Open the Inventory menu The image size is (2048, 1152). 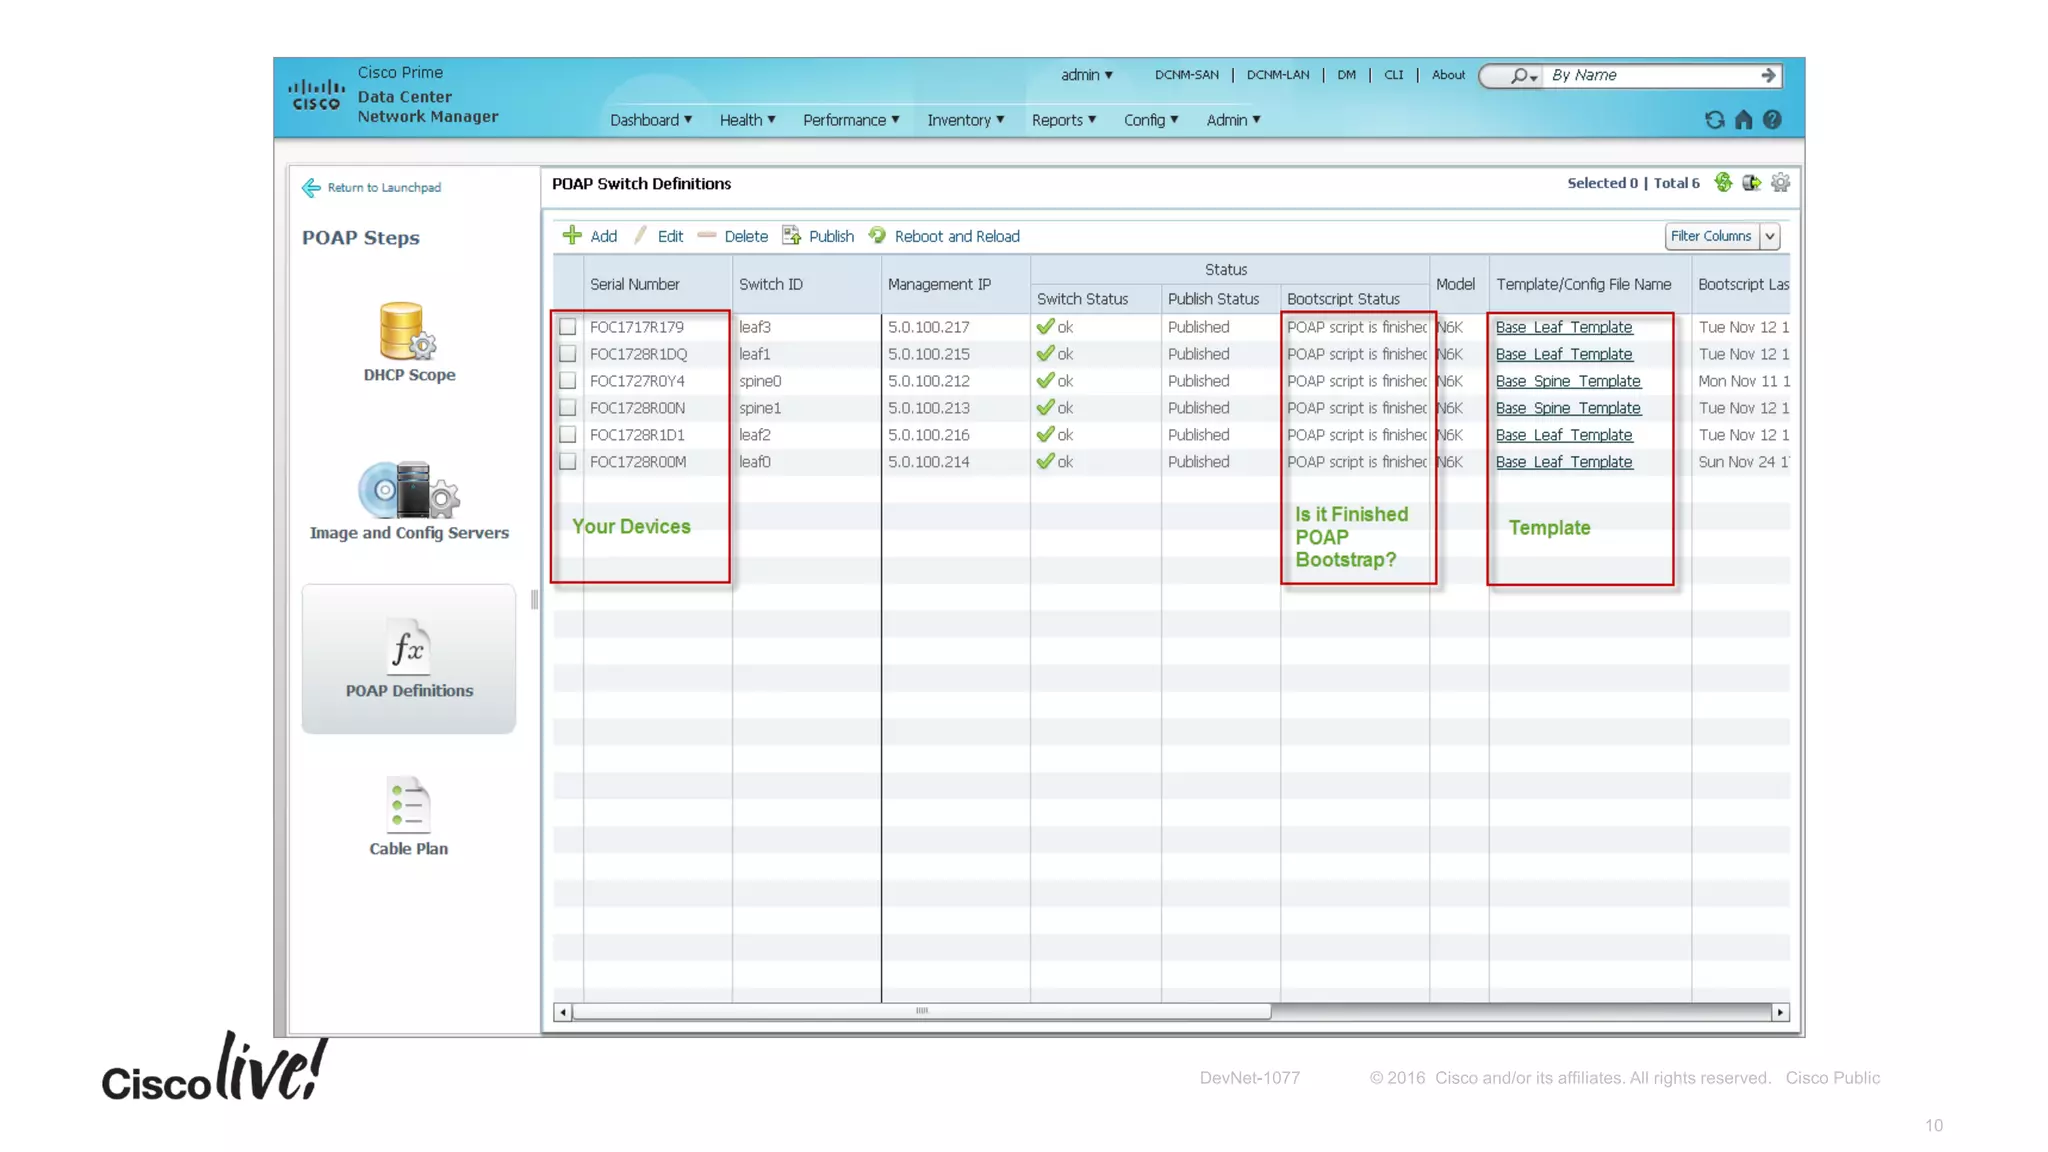pyautogui.click(x=965, y=120)
